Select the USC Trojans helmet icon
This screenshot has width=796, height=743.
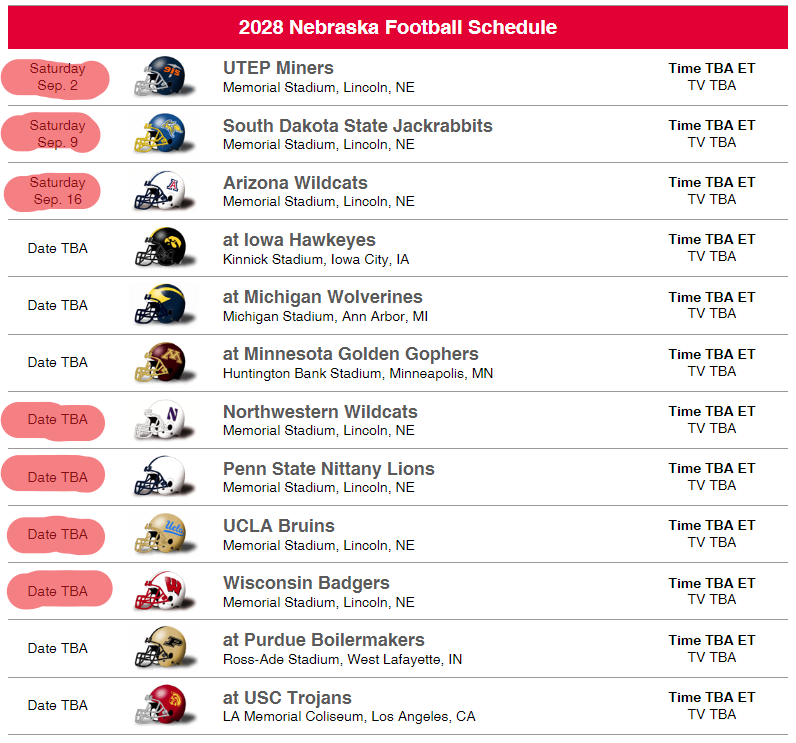(163, 705)
